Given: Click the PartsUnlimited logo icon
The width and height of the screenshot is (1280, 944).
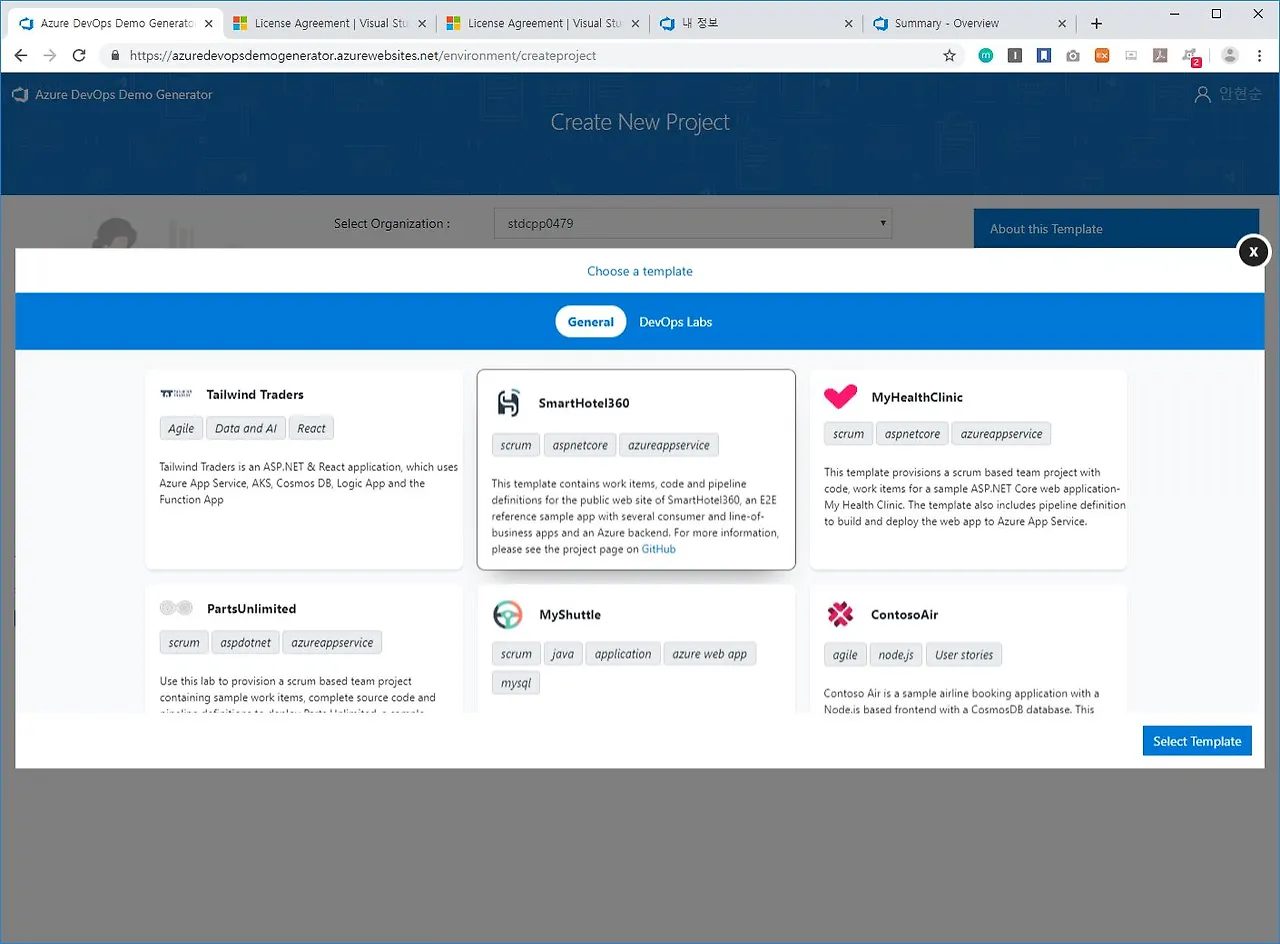Looking at the screenshot, I should (176, 608).
